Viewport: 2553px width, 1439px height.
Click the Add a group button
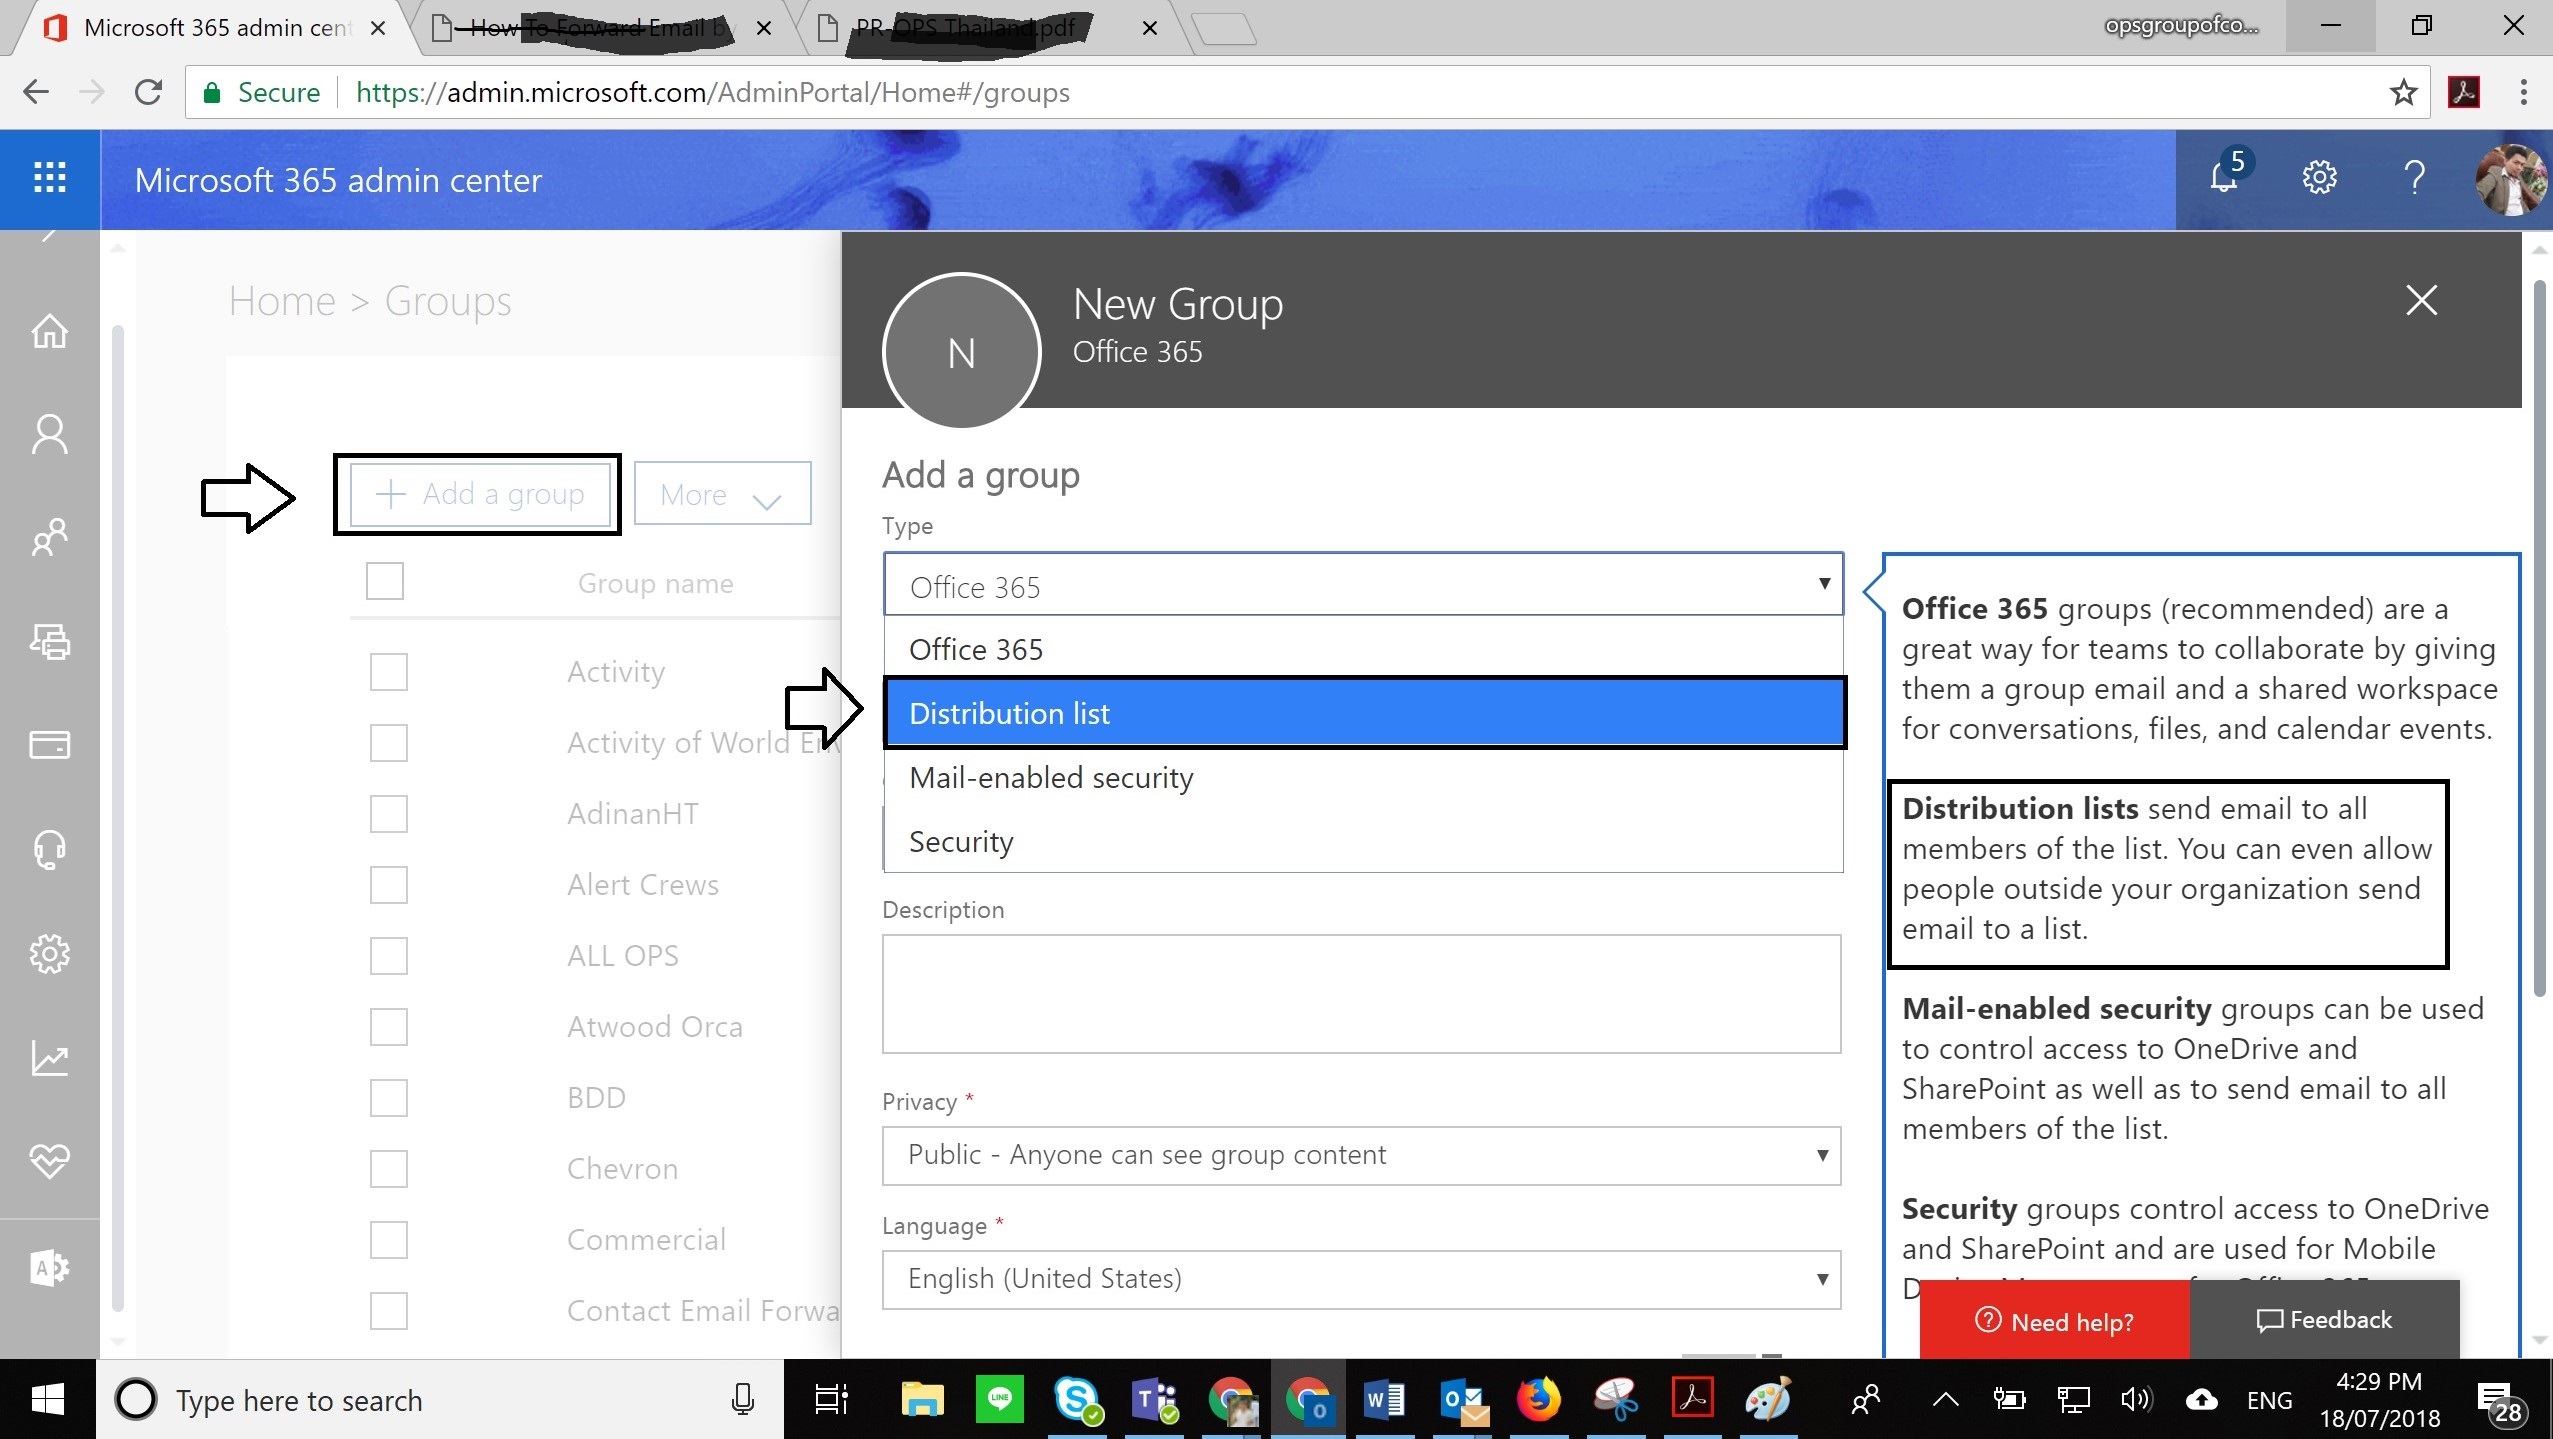click(x=478, y=494)
